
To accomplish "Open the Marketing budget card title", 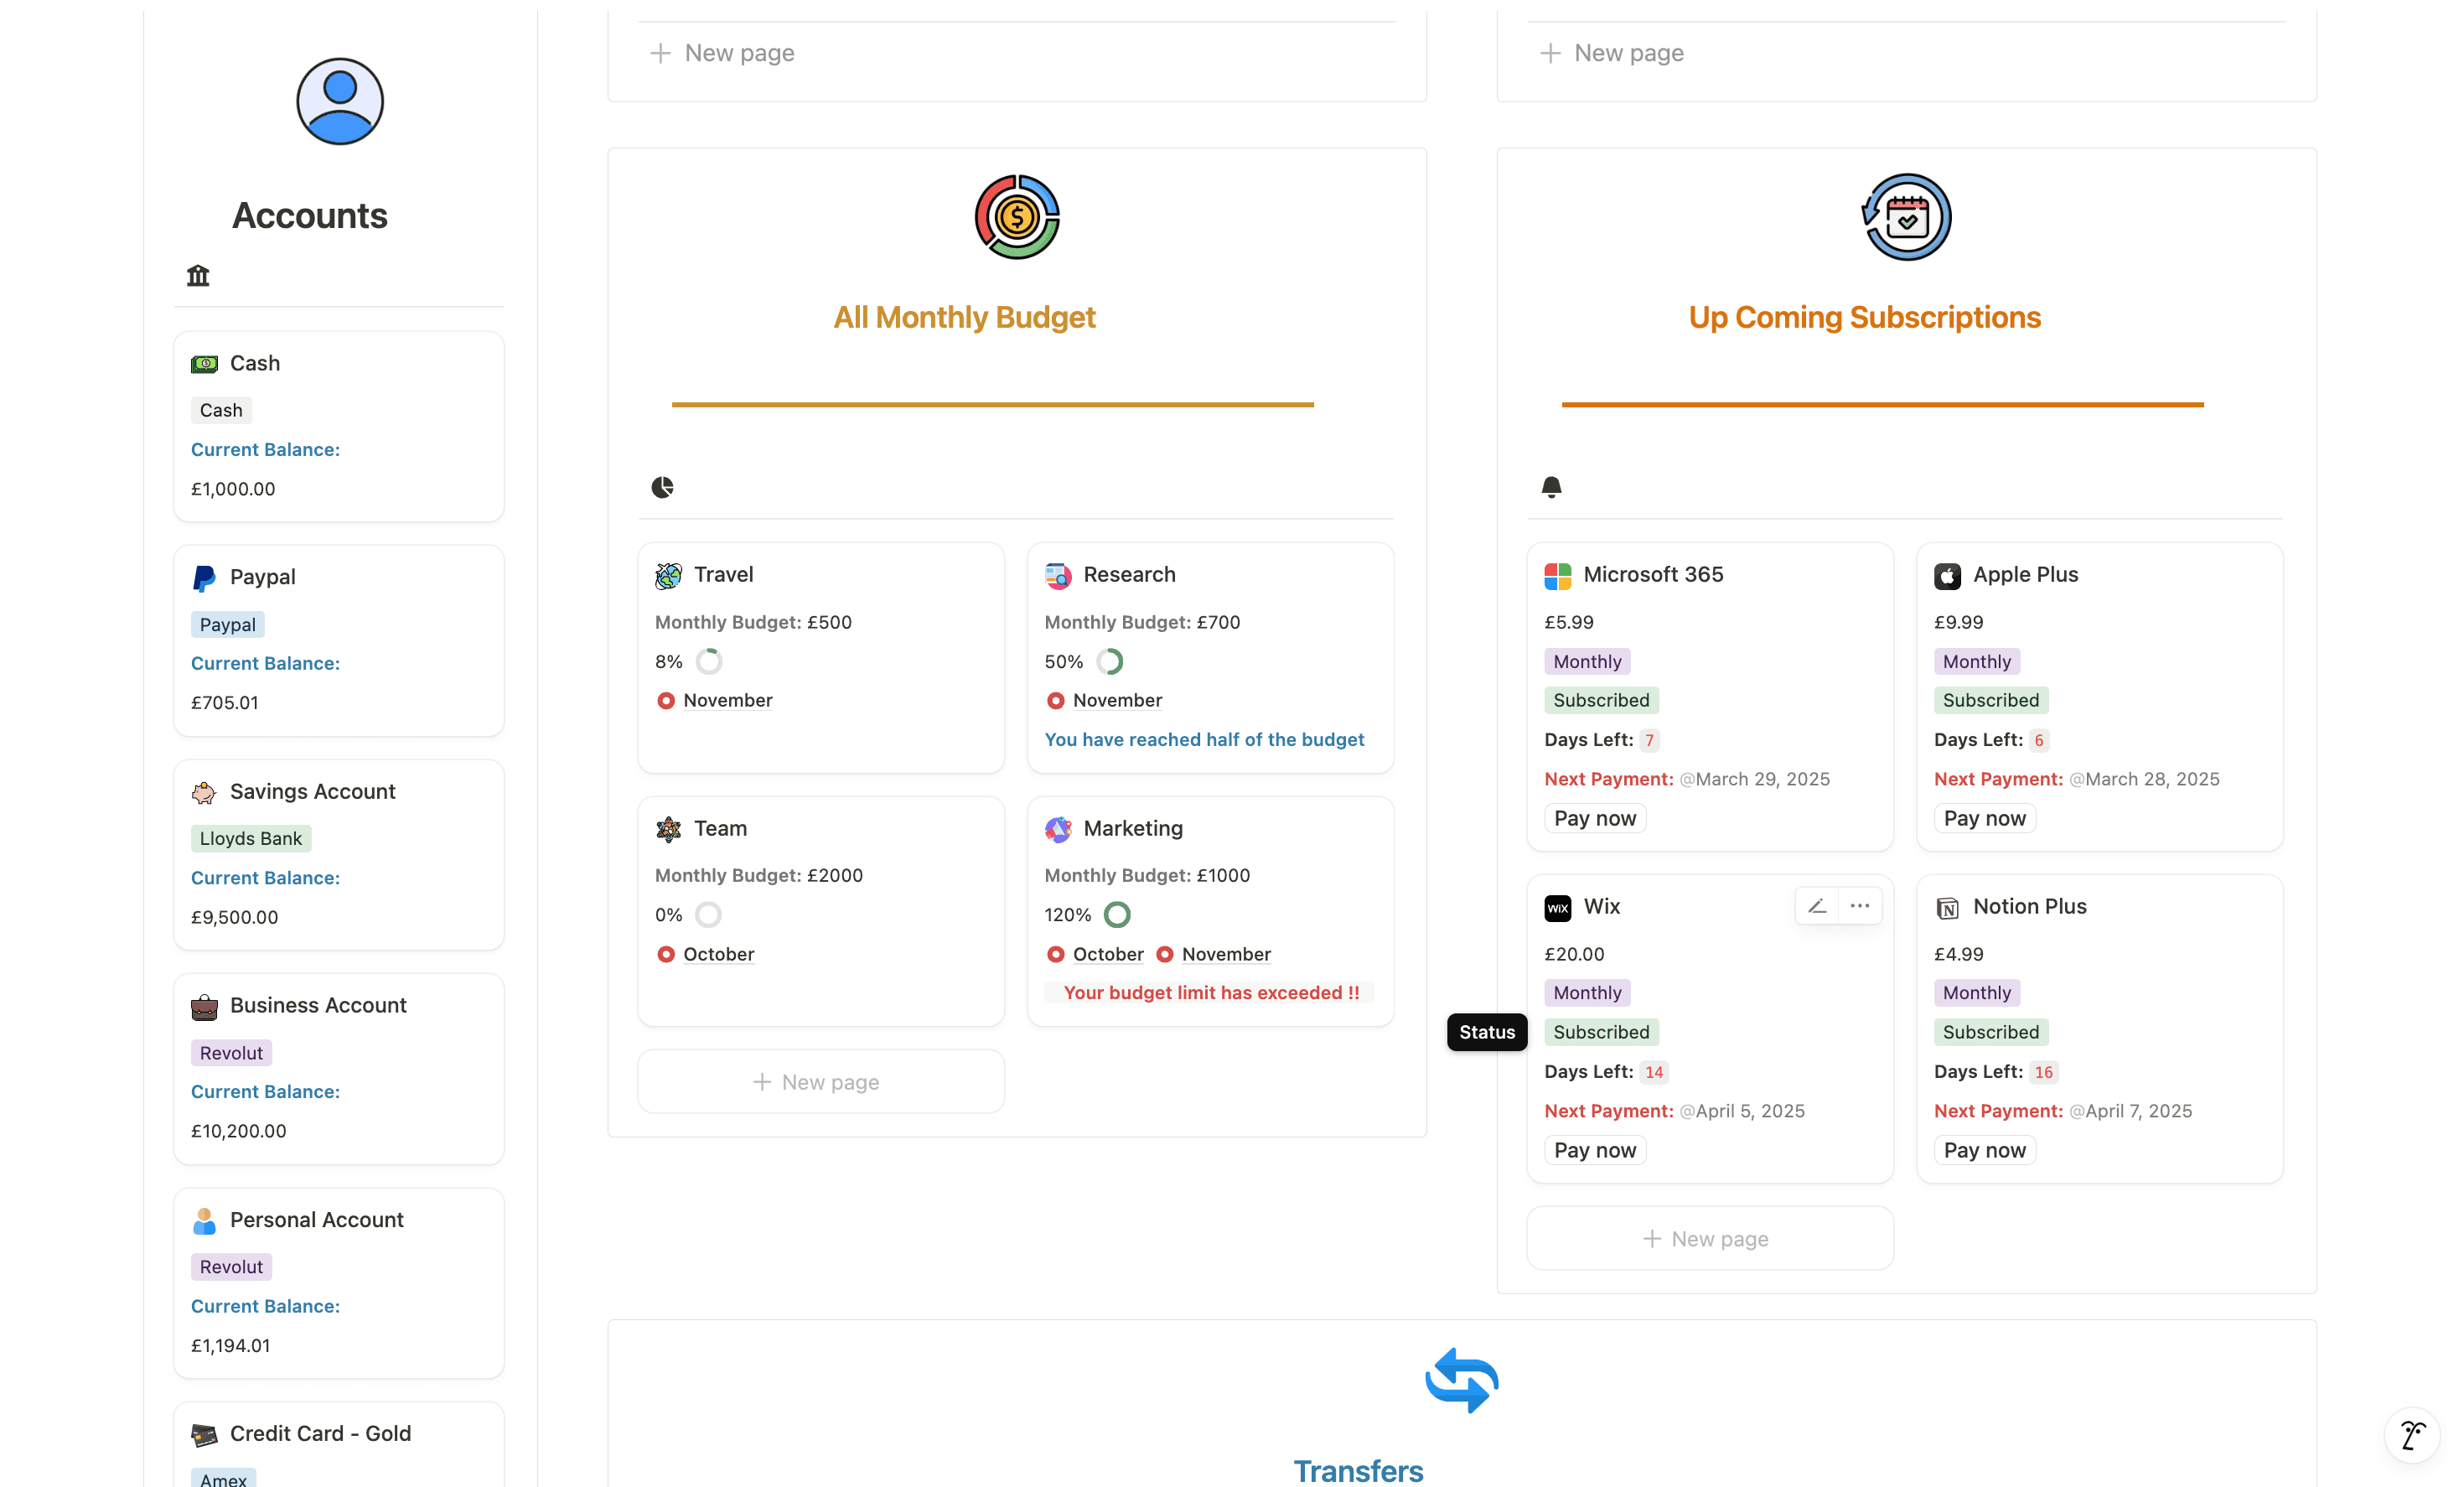I will (x=1133, y=828).
